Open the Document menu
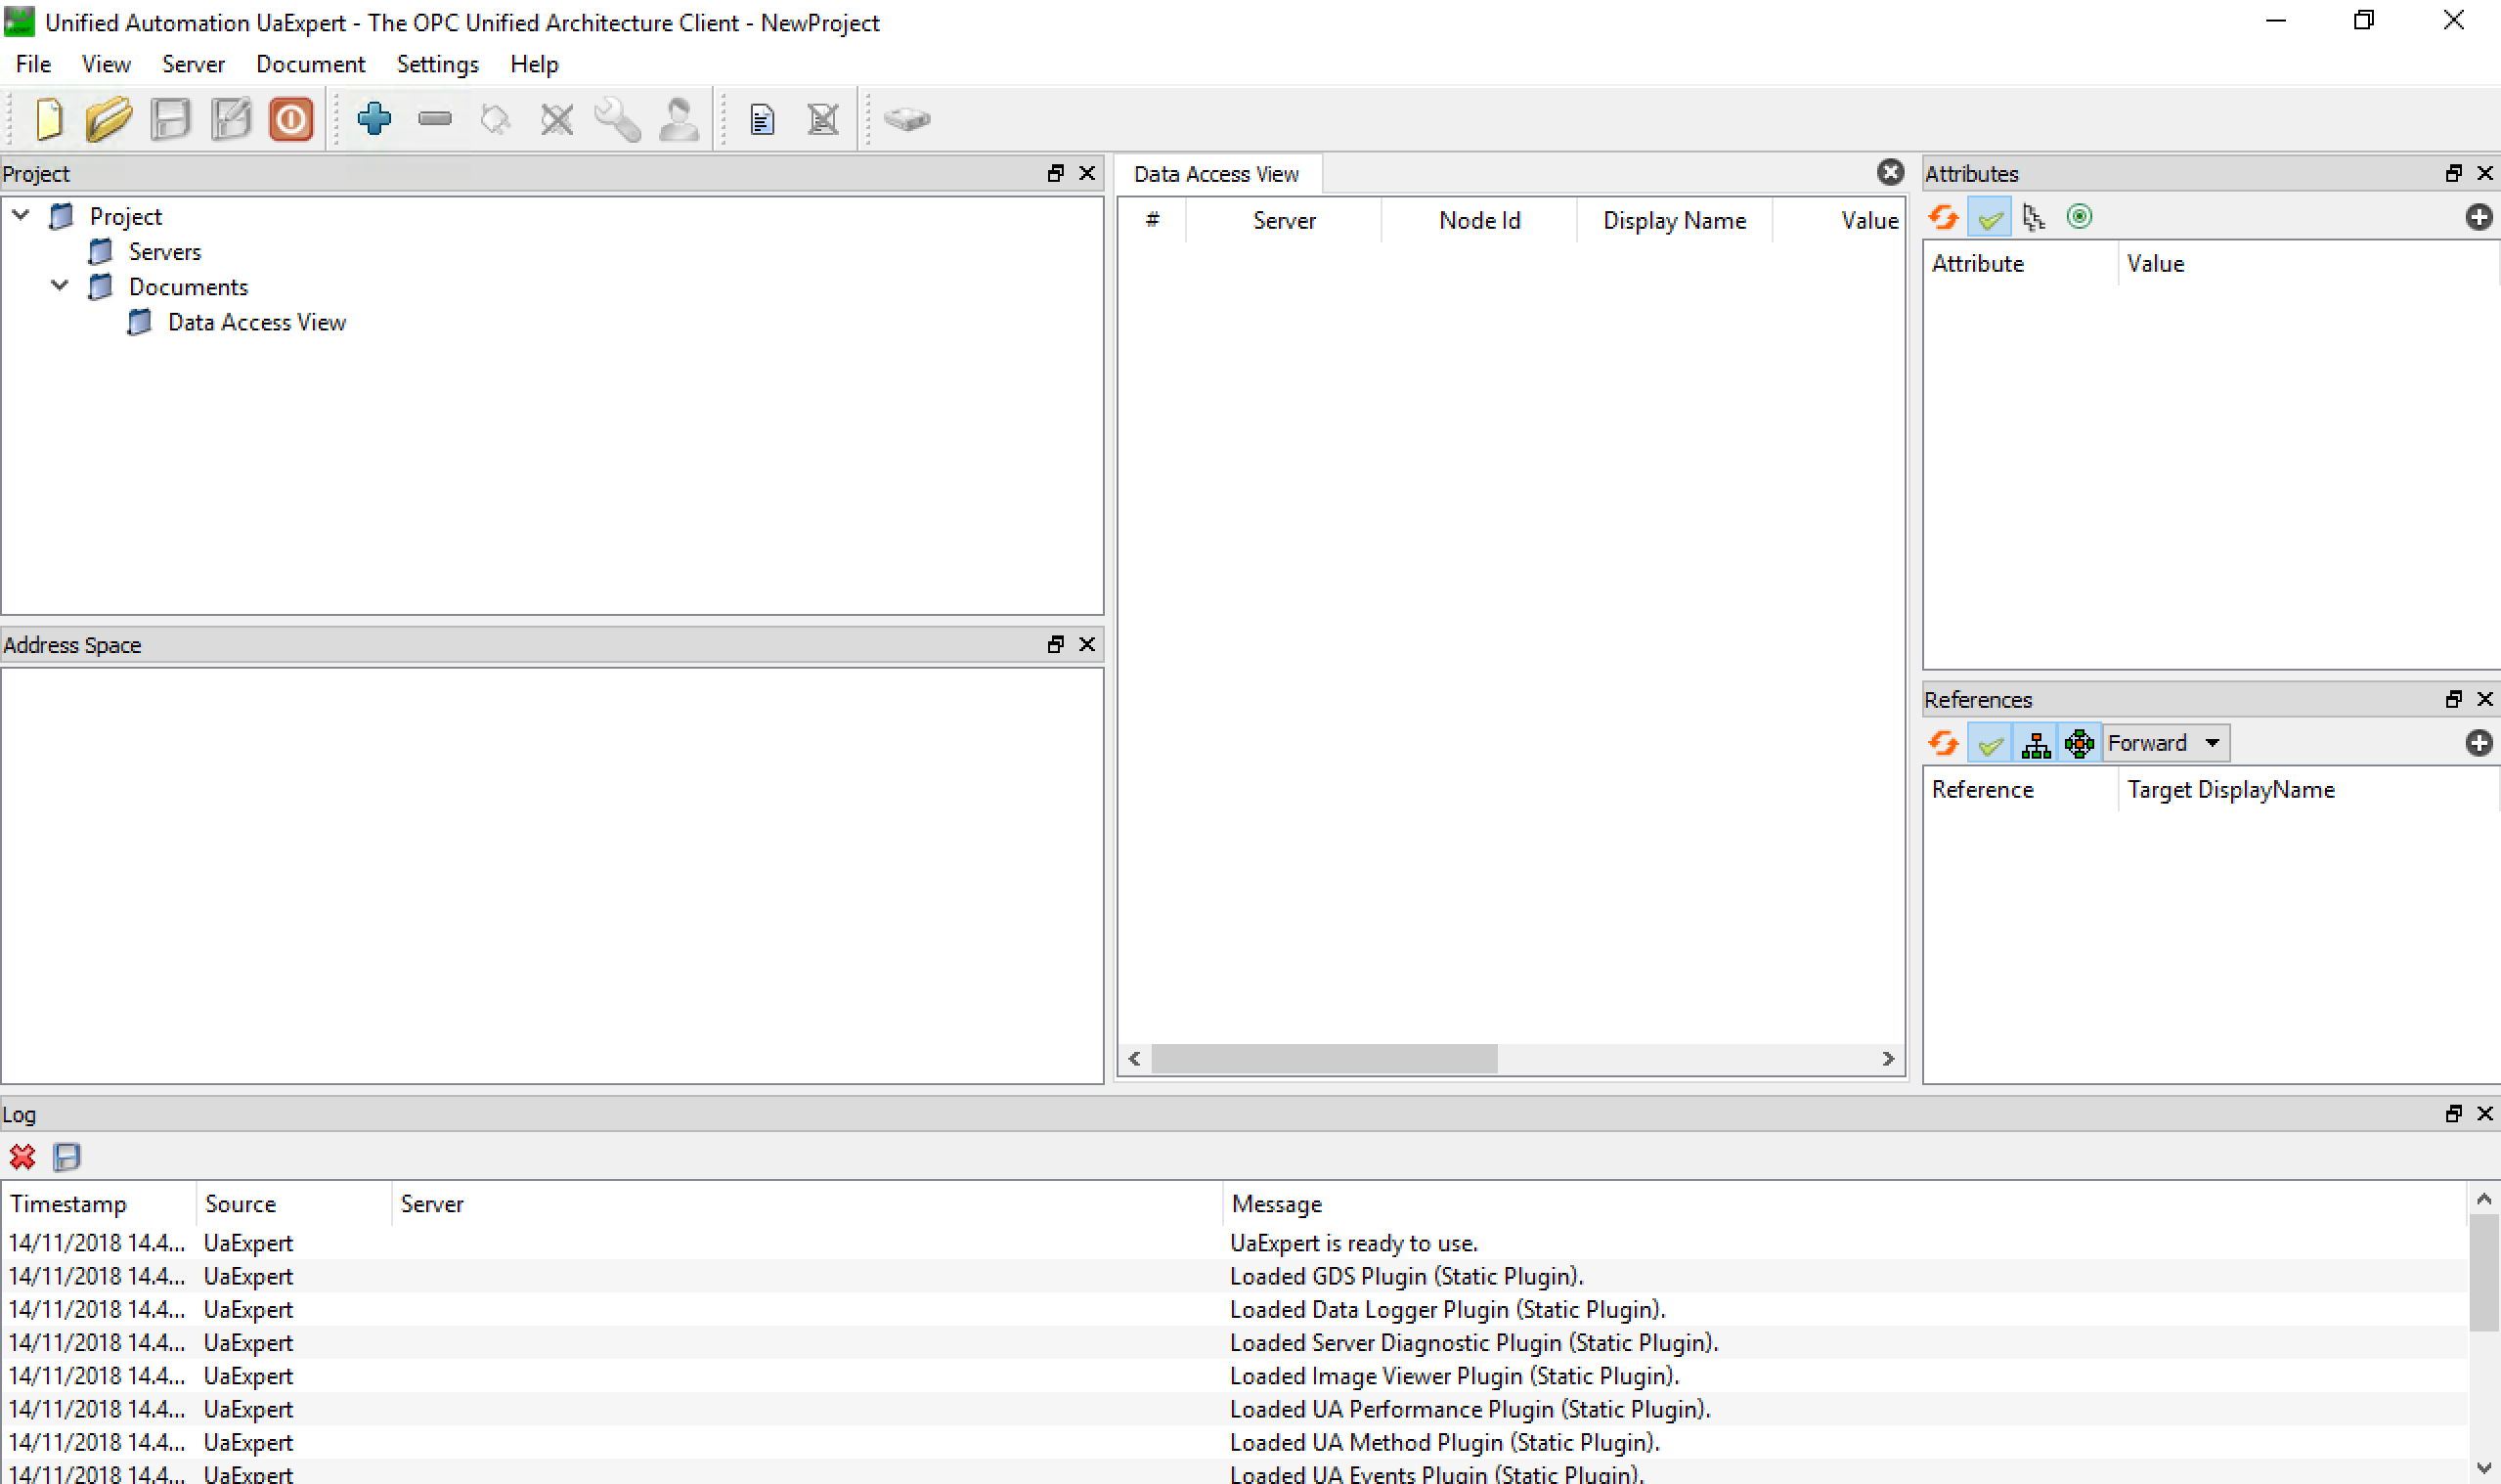Viewport: 2501px width, 1484px height. (x=310, y=64)
